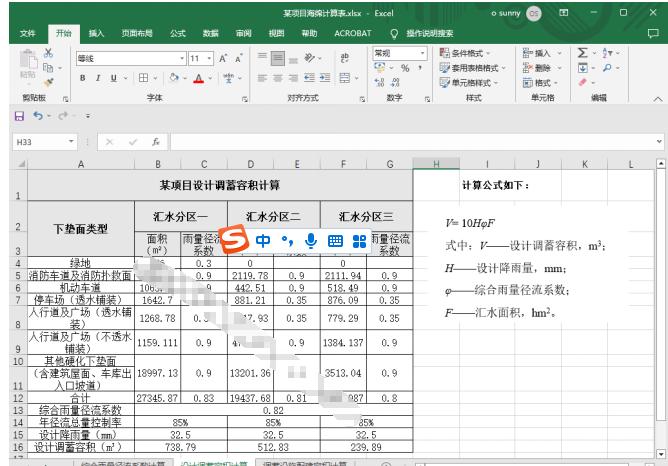Viewport: 668px width, 466px height.
Task: Toggle center text alignment
Action: pyautogui.click(x=278, y=78)
